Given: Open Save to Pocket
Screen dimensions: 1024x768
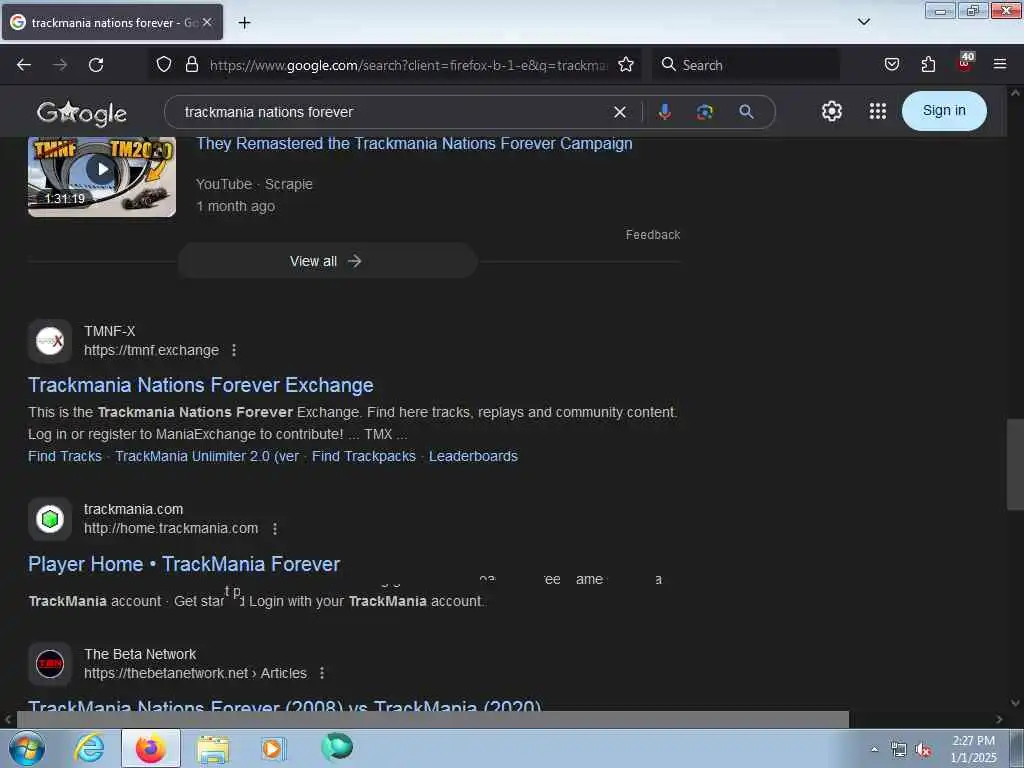Looking at the screenshot, I should pyautogui.click(x=891, y=65).
